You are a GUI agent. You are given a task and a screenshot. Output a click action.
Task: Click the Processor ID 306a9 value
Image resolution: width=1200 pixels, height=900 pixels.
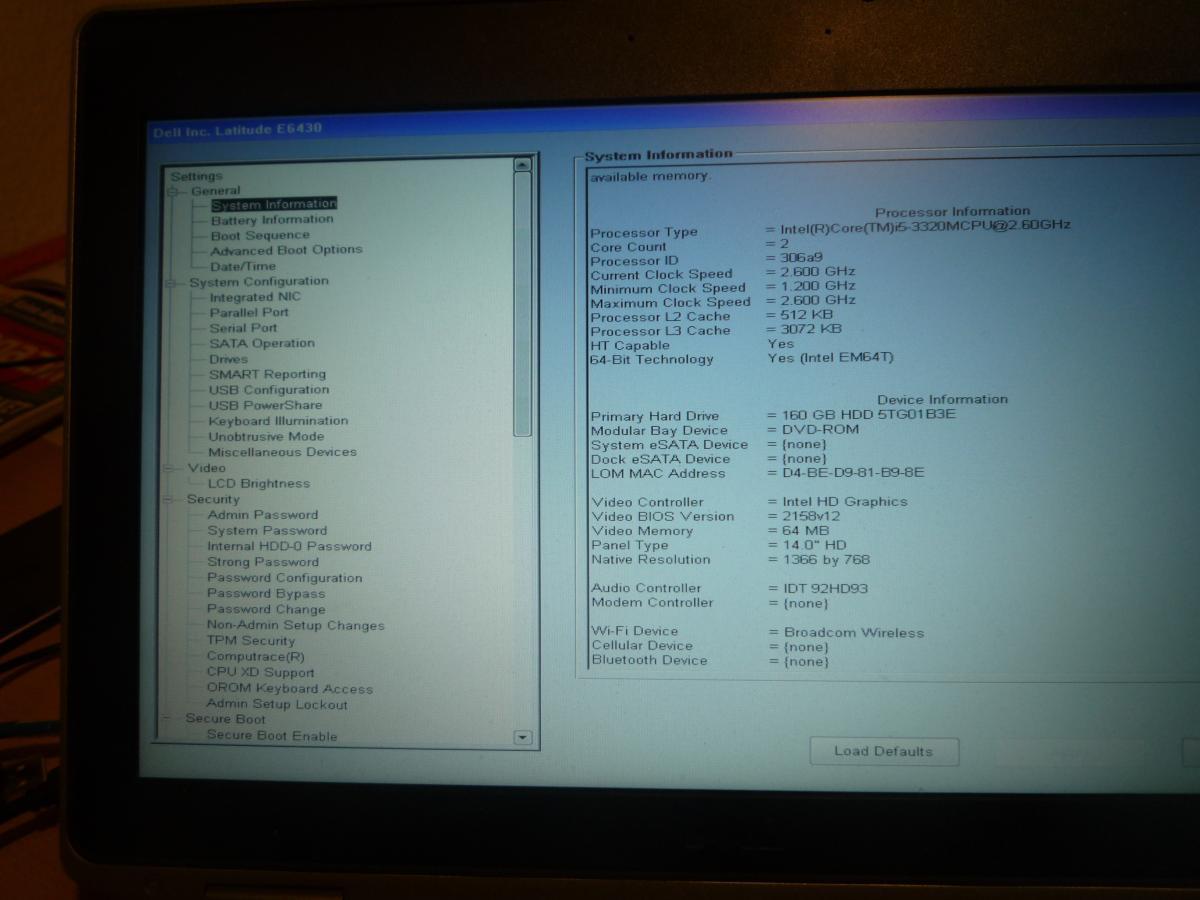pyautogui.click(x=802, y=259)
